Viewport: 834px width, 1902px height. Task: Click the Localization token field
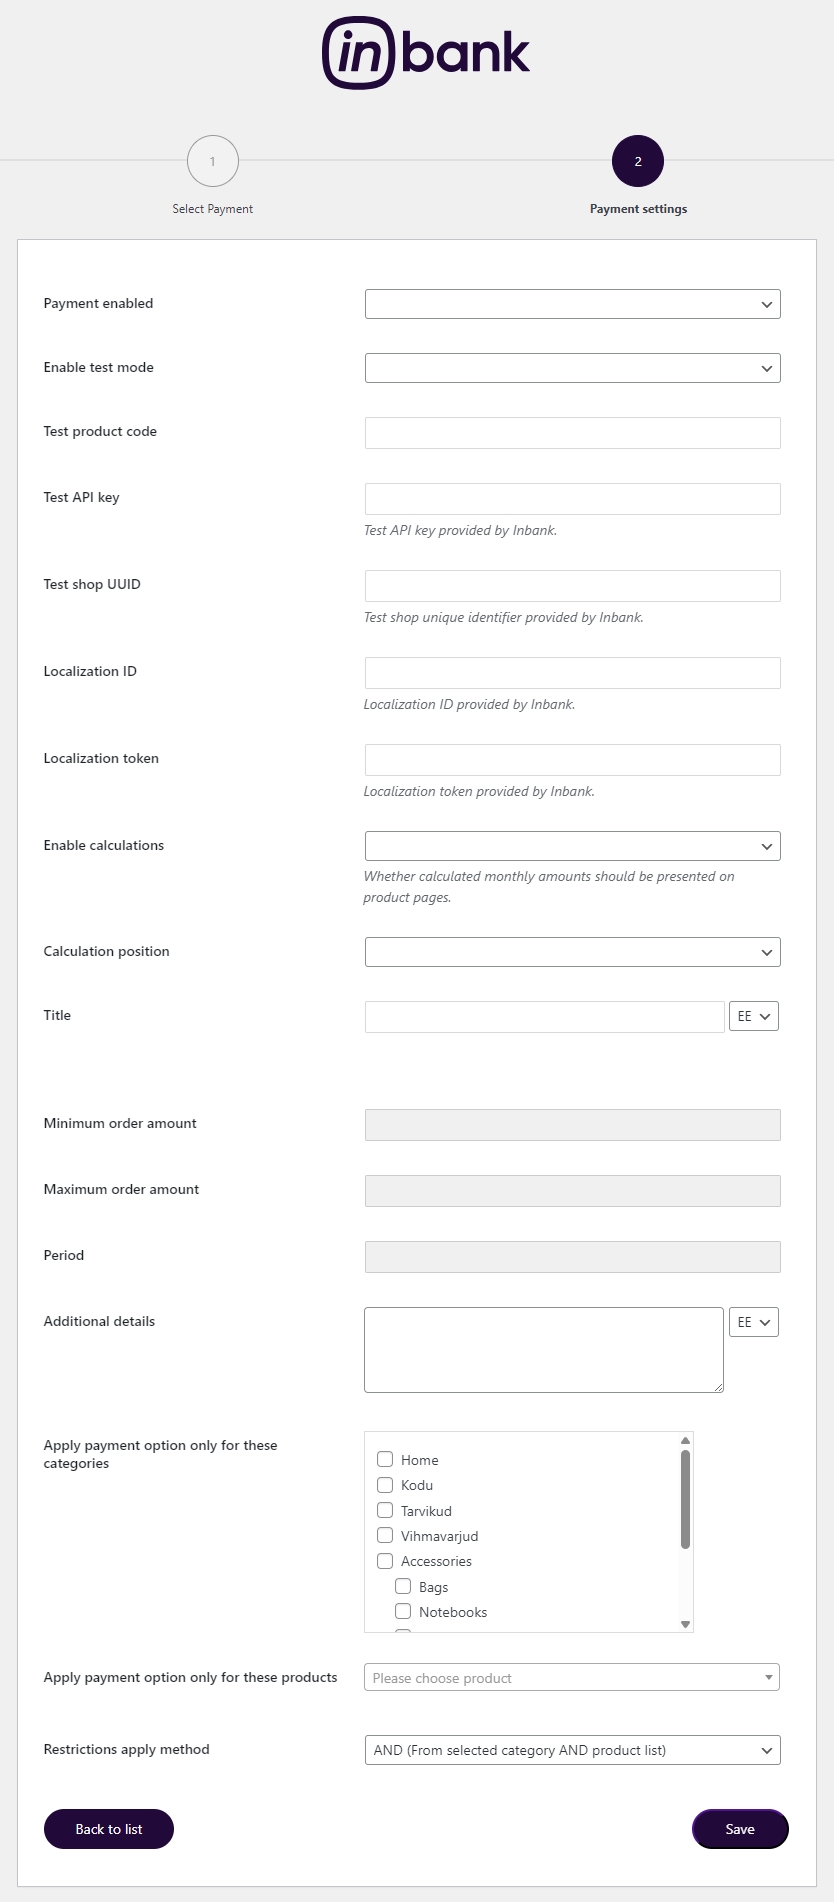pyautogui.click(x=572, y=760)
